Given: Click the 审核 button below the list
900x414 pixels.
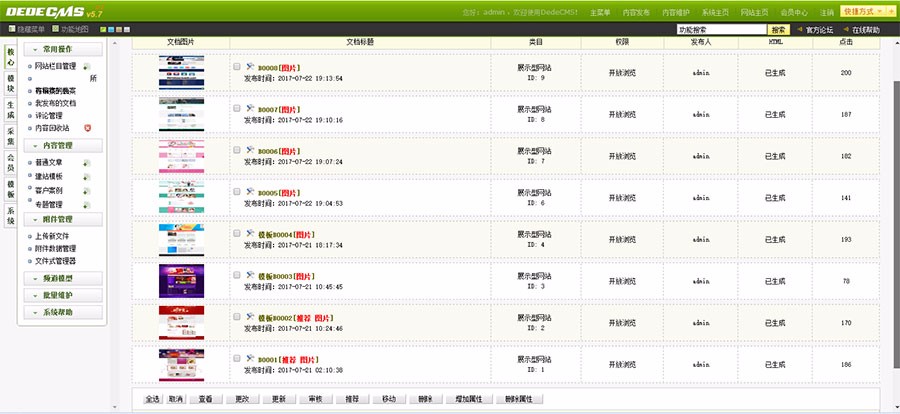Looking at the screenshot, I should coord(315,399).
